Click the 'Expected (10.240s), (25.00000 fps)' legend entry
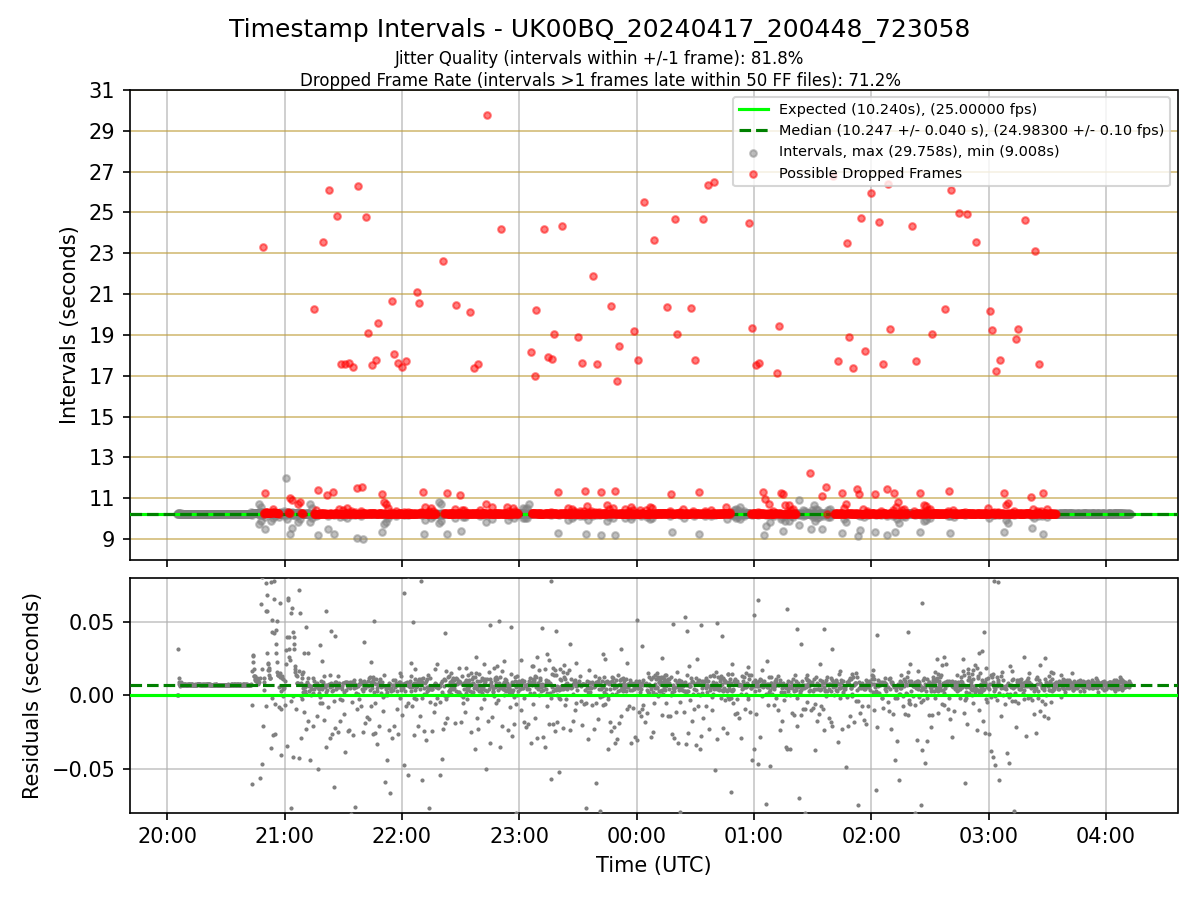Screen dimensions: 1200x900 pyautogui.click(x=907, y=109)
